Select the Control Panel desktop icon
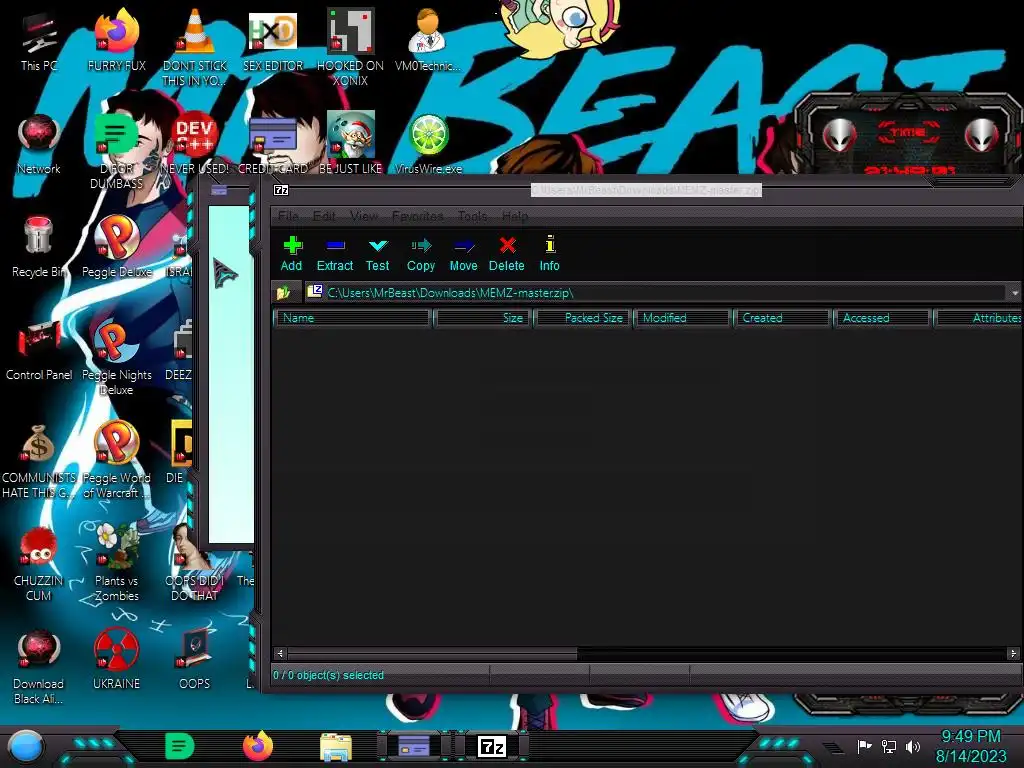This screenshot has width=1024, height=768. tap(39, 351)
